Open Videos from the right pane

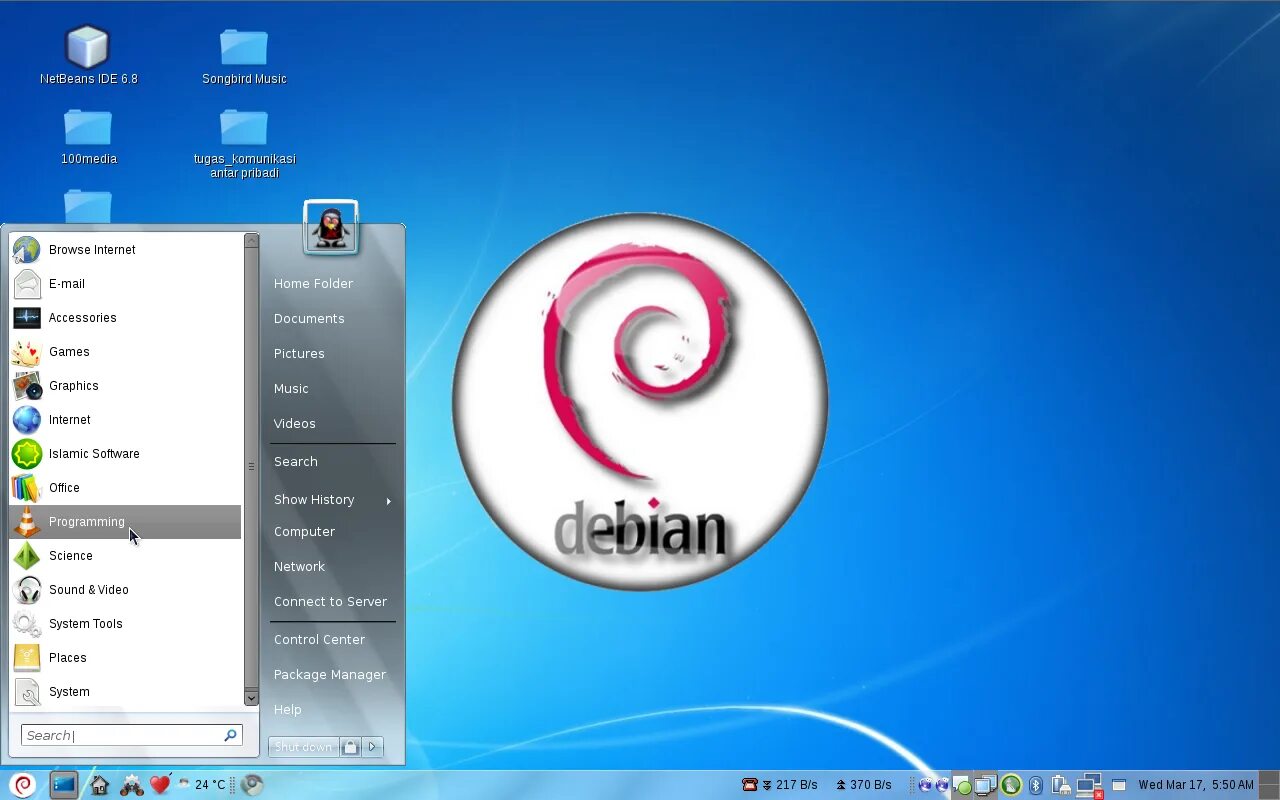coord(295,424)
